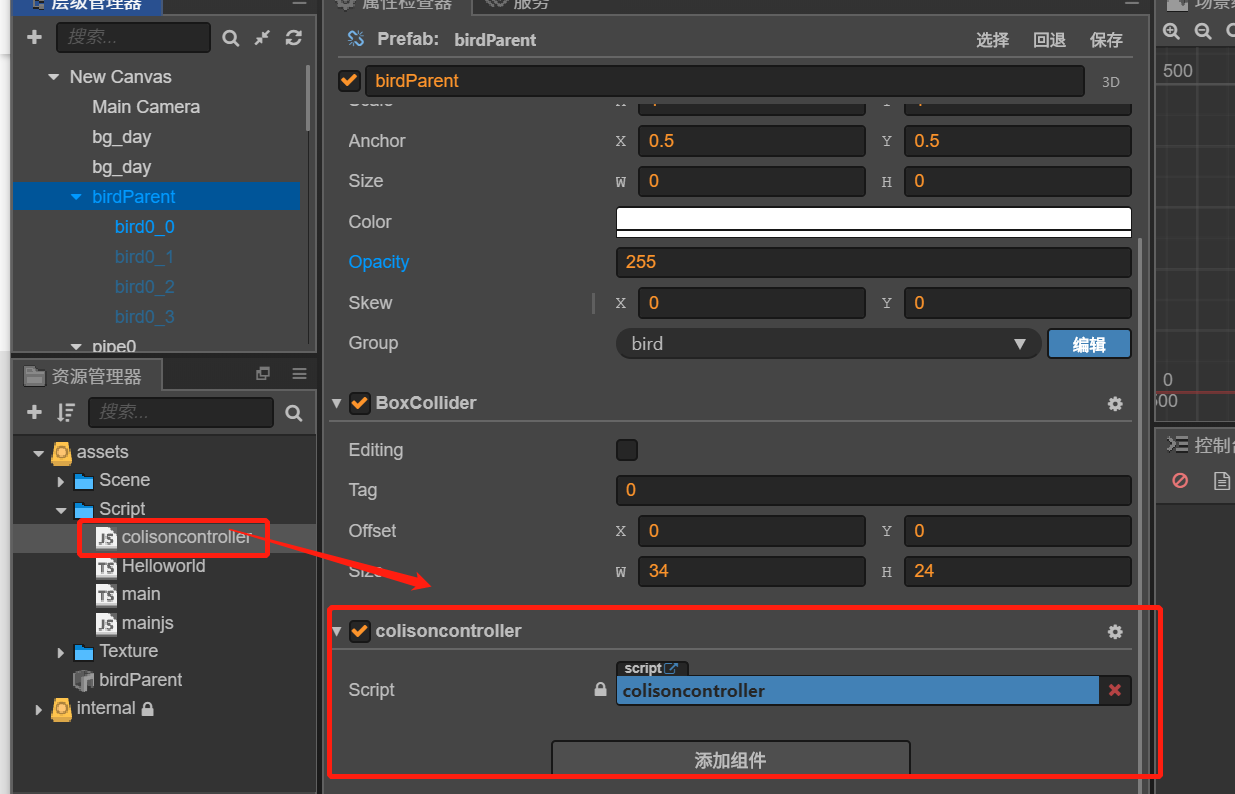Click the 添加组件 button

coord(731,759)
